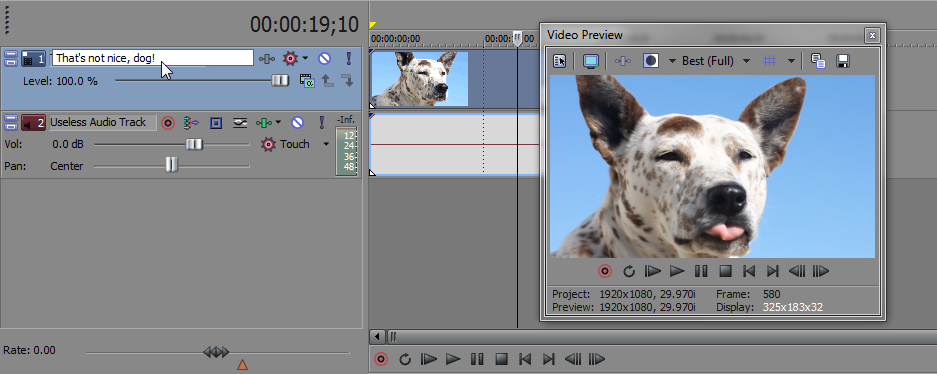937x374 pixels.
Task: Click the Rate slider orange triangle handle
Action: 242,364
